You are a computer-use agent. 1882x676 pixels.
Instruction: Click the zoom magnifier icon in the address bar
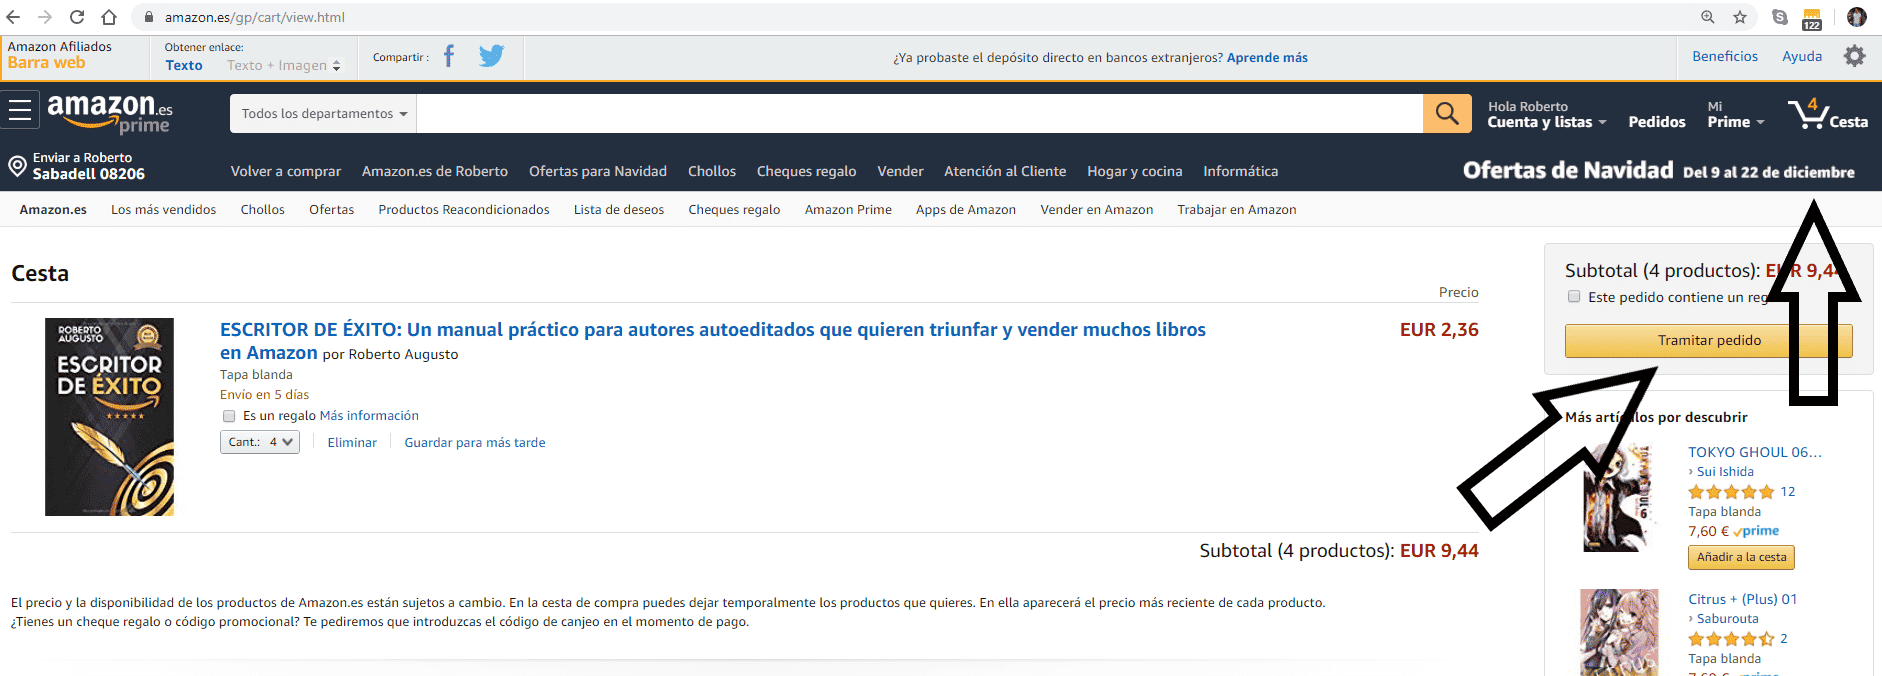click(1708, 17)
